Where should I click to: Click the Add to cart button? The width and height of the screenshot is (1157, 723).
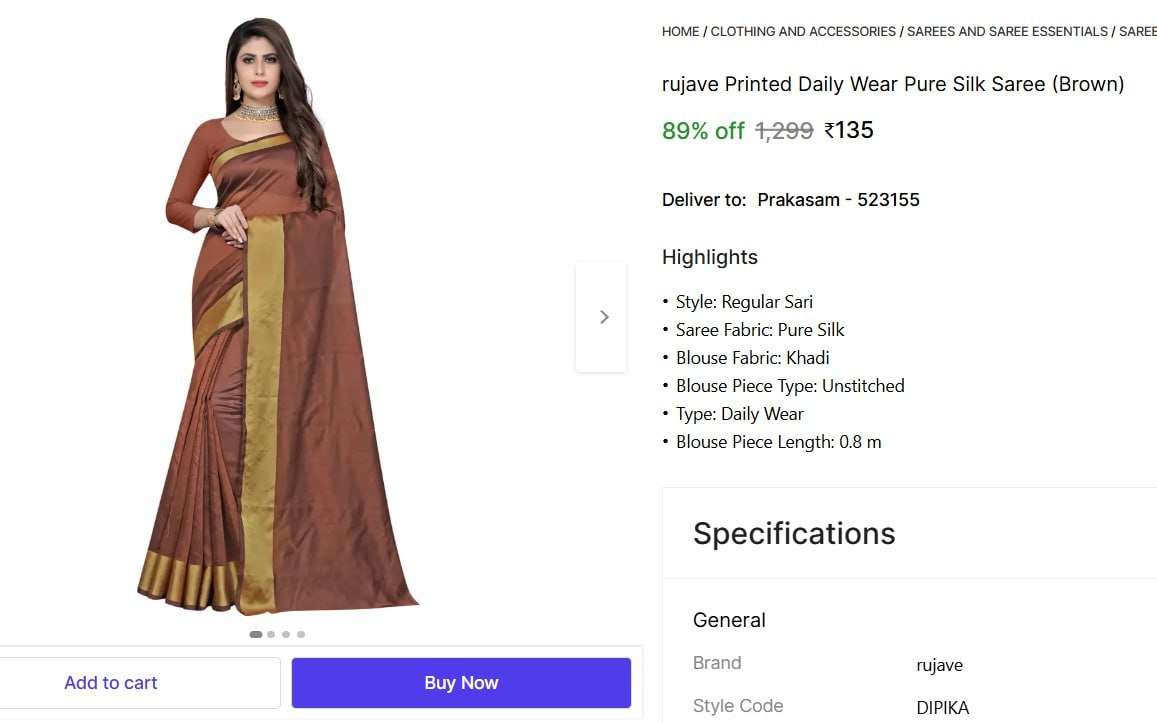[111, 683]
